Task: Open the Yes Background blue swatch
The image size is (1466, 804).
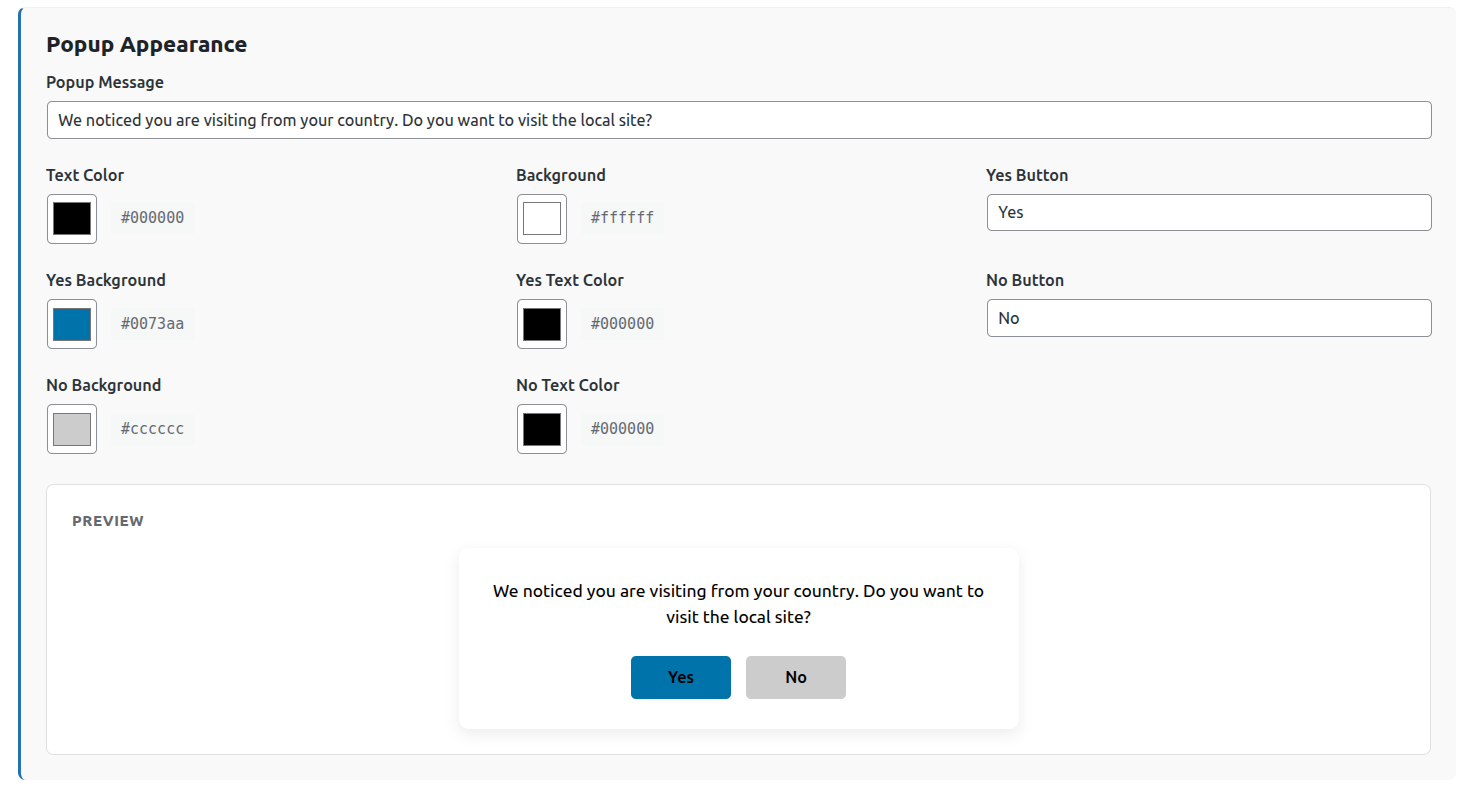Action: [72, 324]
